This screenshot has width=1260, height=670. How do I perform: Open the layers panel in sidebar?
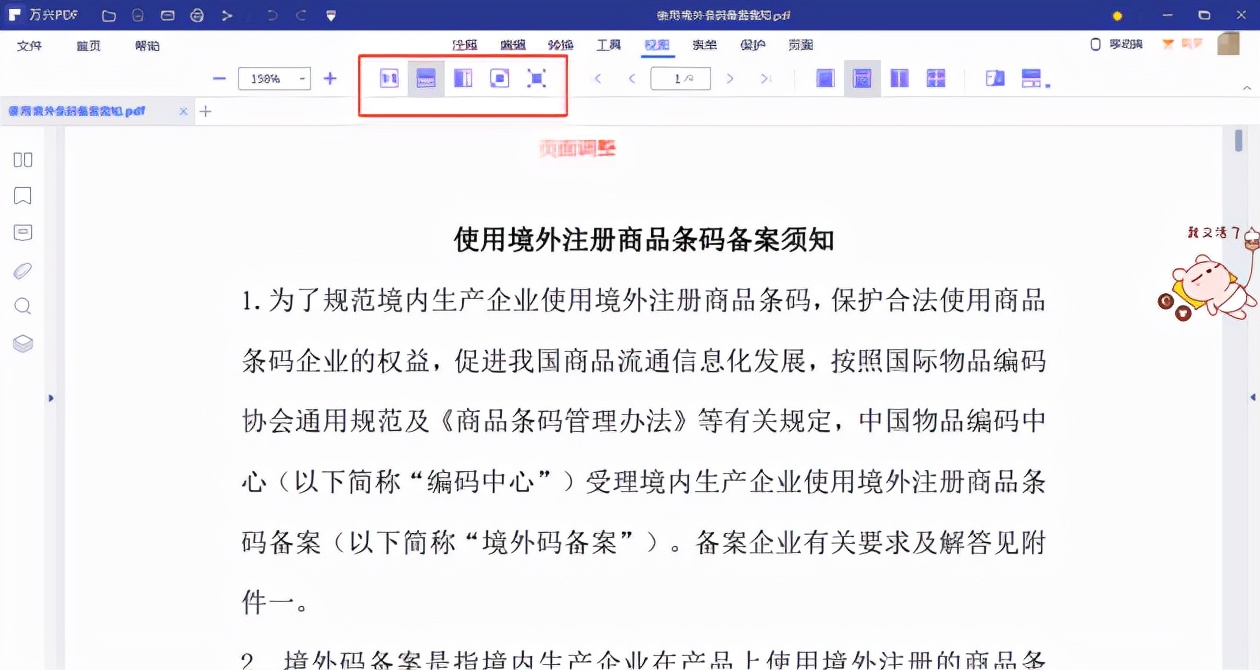click(x=22, y=342)
